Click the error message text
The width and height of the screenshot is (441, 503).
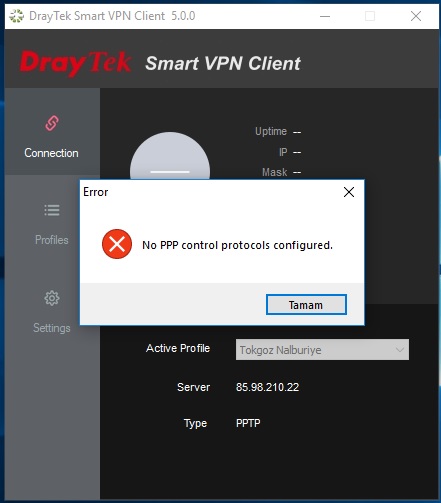point(237,245)
